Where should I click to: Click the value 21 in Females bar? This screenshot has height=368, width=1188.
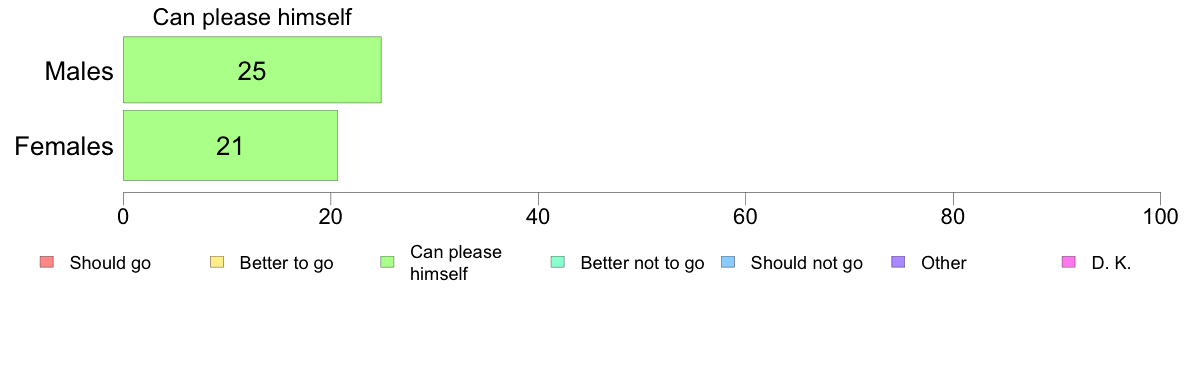point(230,145)
